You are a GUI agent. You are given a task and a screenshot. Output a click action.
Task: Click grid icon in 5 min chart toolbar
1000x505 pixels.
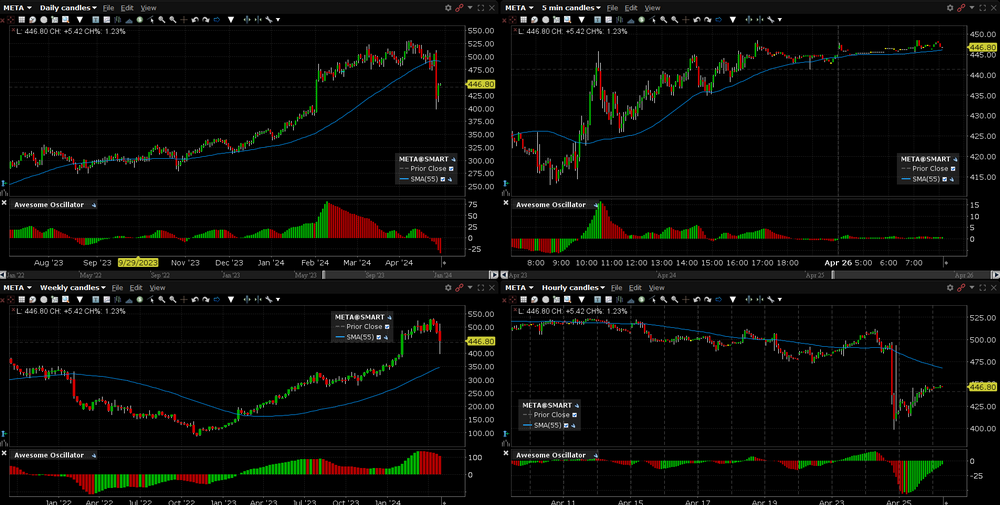click(x=523, y=20)
